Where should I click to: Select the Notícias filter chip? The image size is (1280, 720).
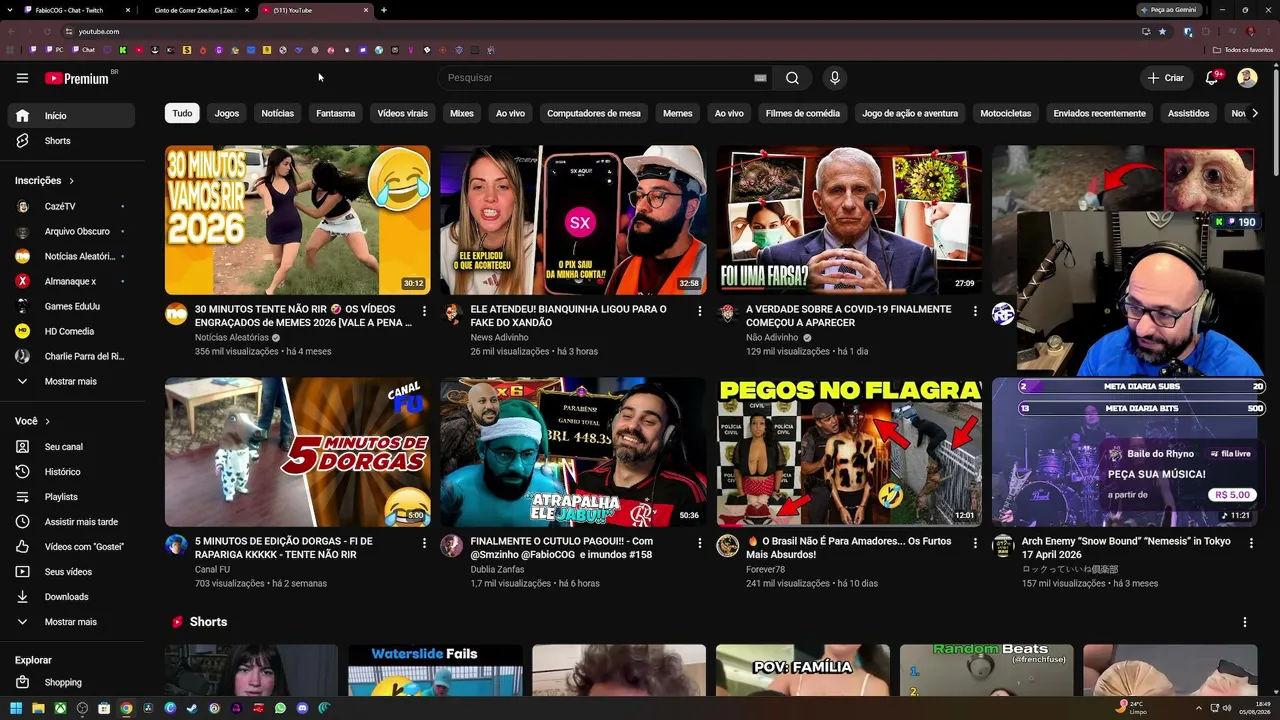[278, 114]
